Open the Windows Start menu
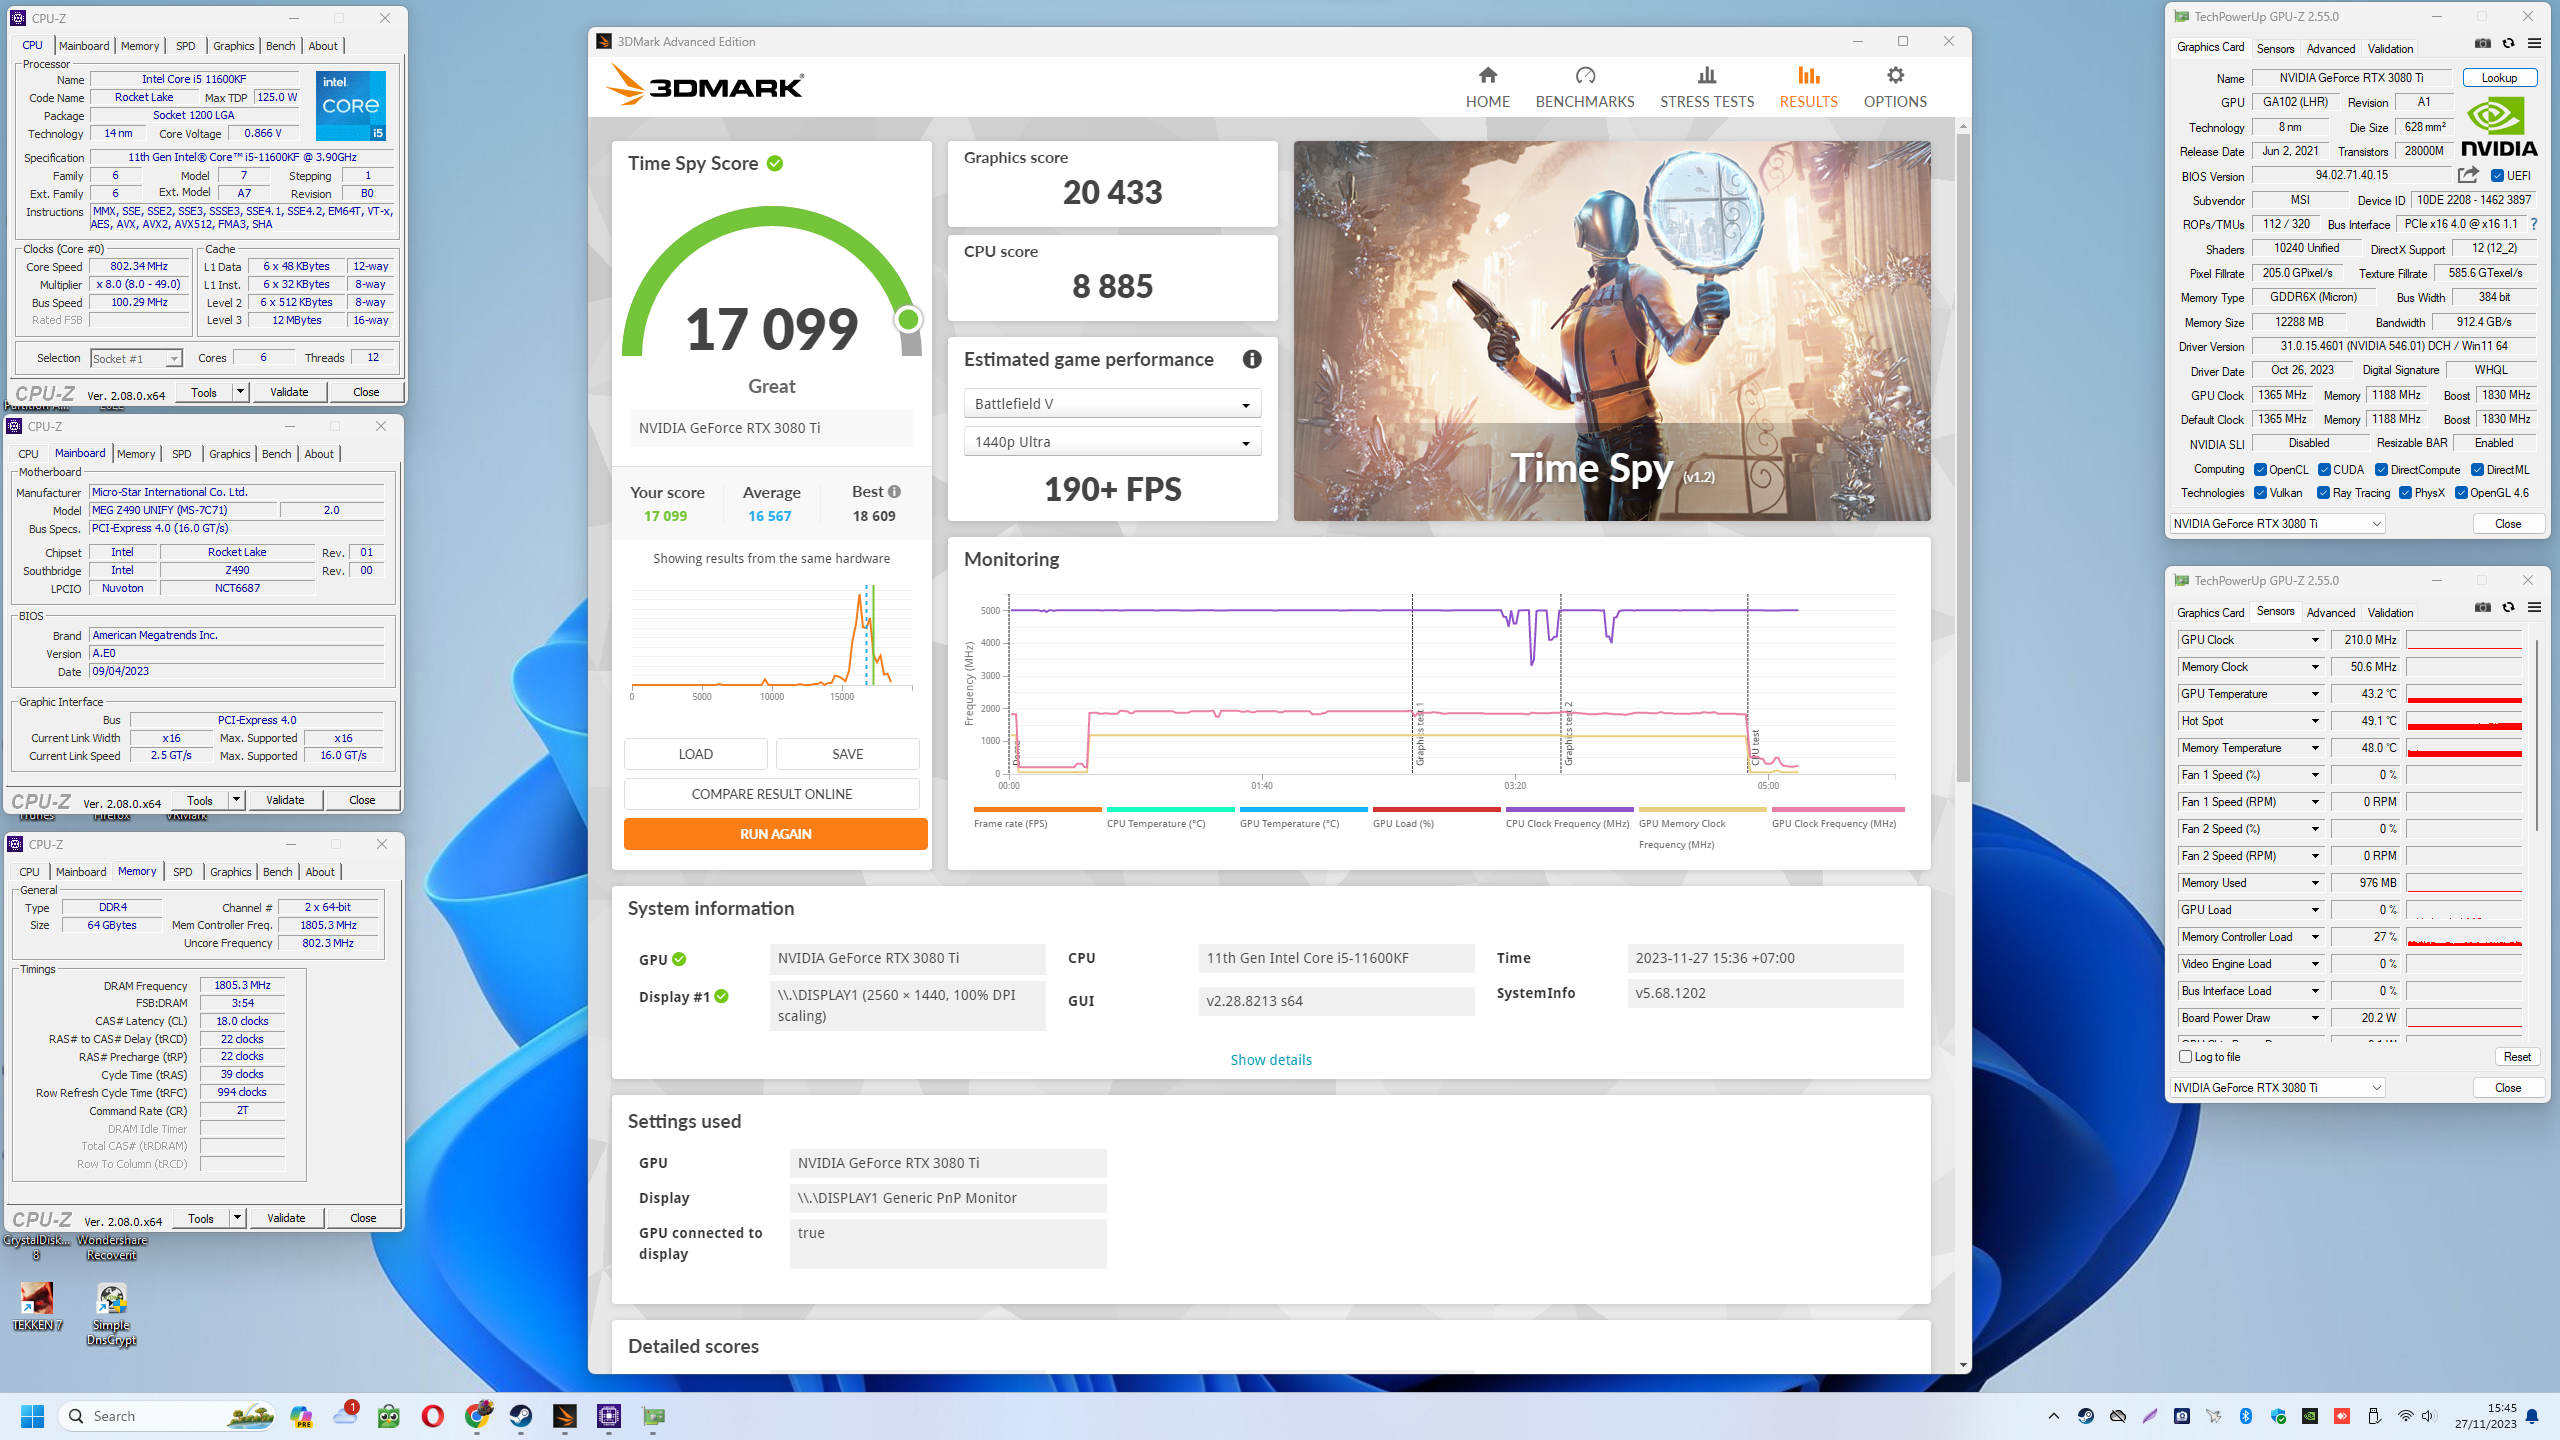 [x=32, y=1416]
